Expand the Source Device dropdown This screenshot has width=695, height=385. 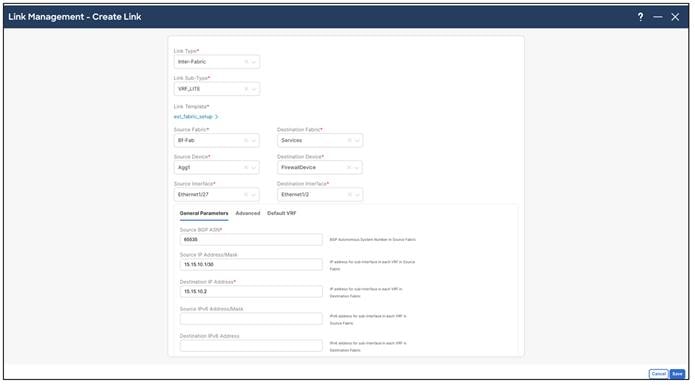(x=254, y=167)
